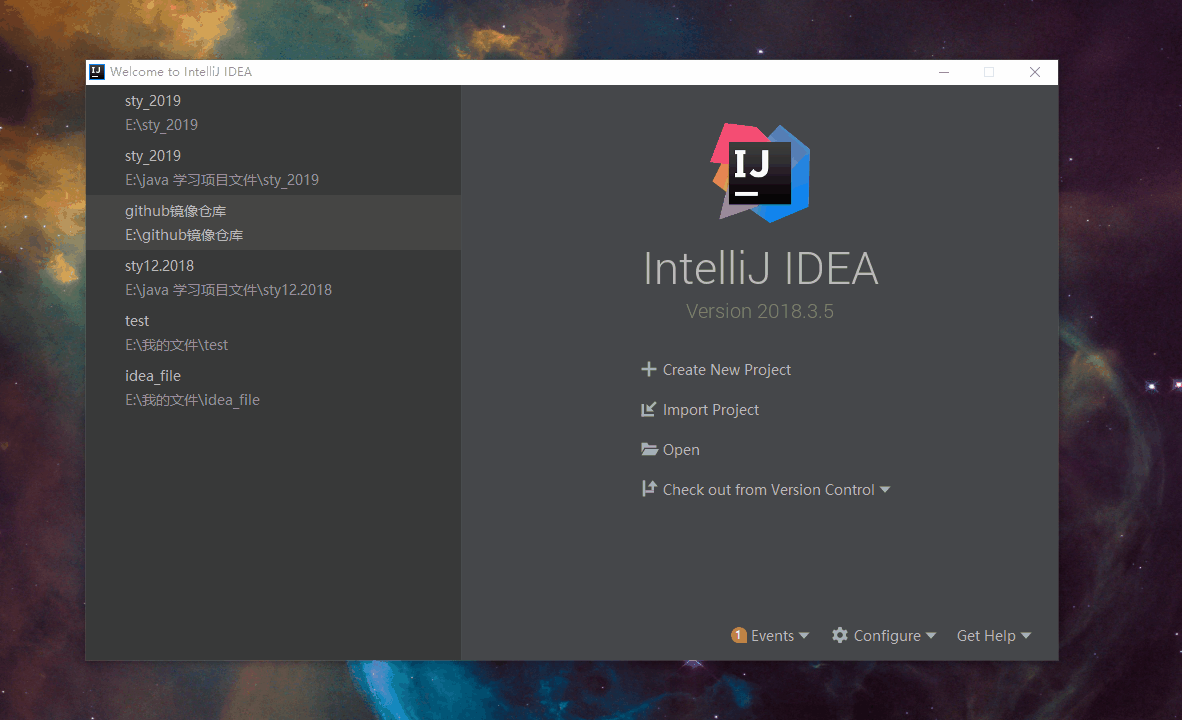Screen dimensions: 1182x720
Task: Click the import arrow icon beside Import Project
Action: (x=648, y=409)
